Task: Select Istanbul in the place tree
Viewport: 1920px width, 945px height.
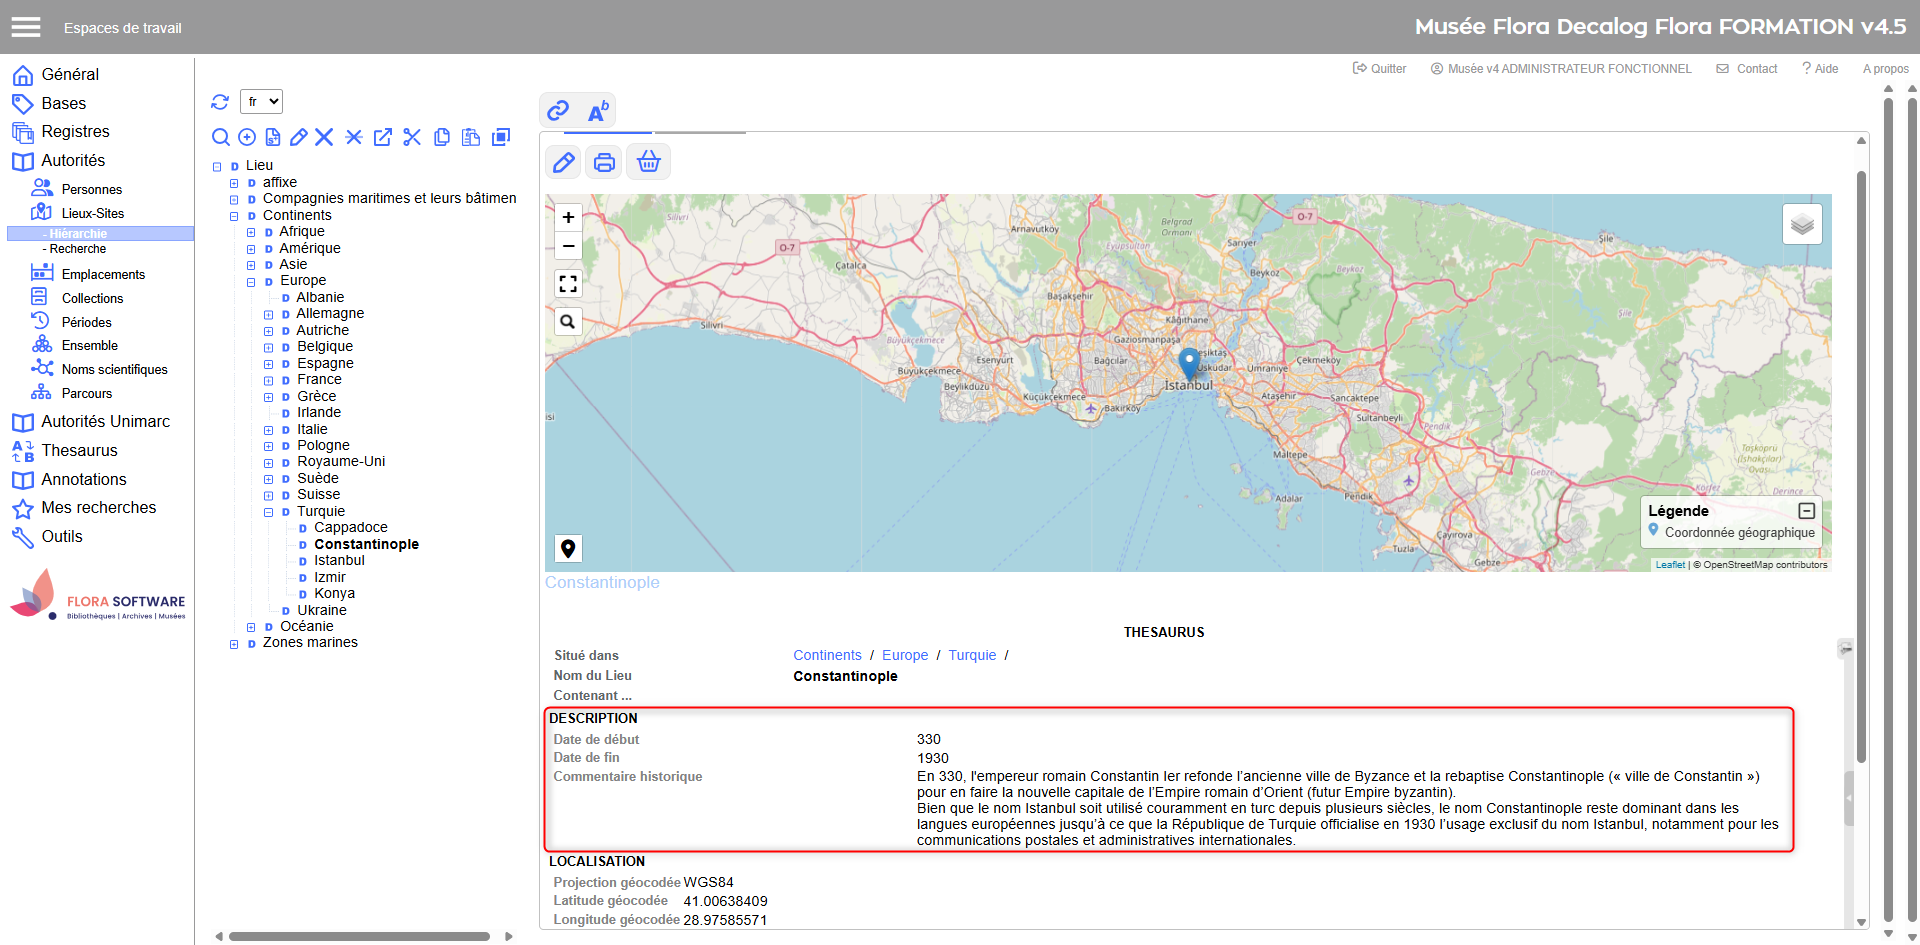Action: pyautogui.click(x=339, y=561)
